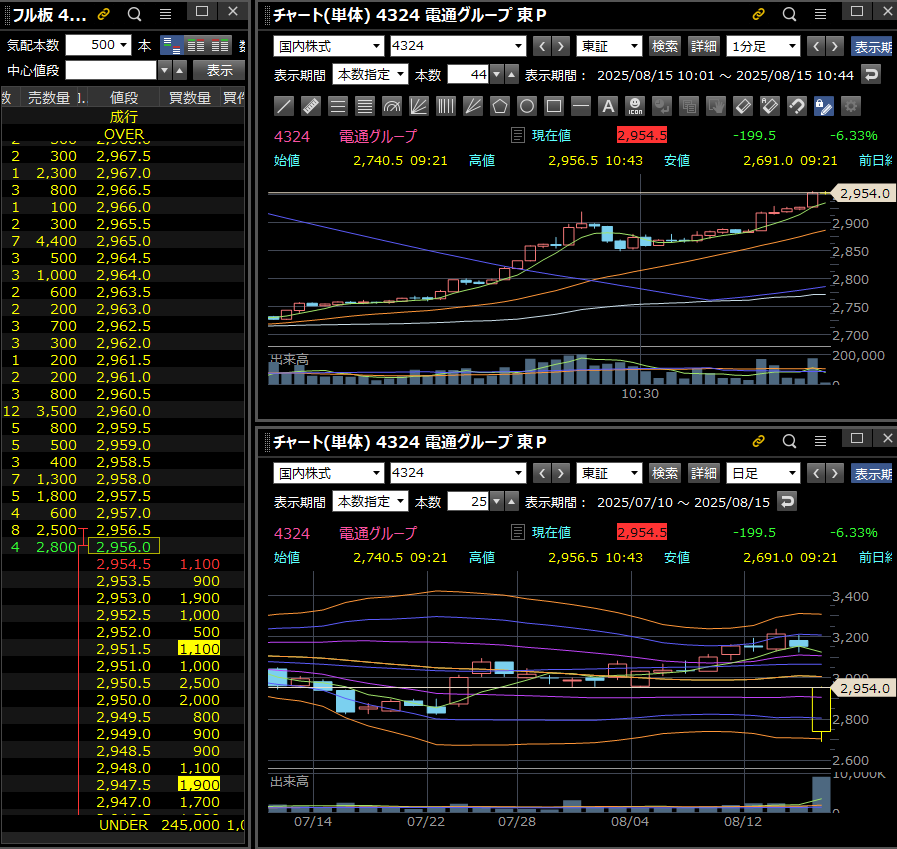Increase 本数 25 with up arrow

click(511, 501)
